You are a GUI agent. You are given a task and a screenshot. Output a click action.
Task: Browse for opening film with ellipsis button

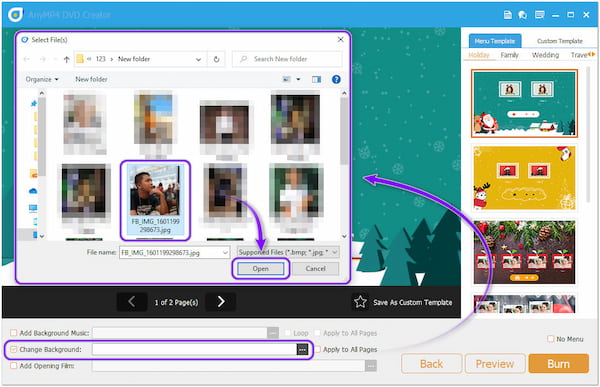pyautogui.click(x=370, y=366)
